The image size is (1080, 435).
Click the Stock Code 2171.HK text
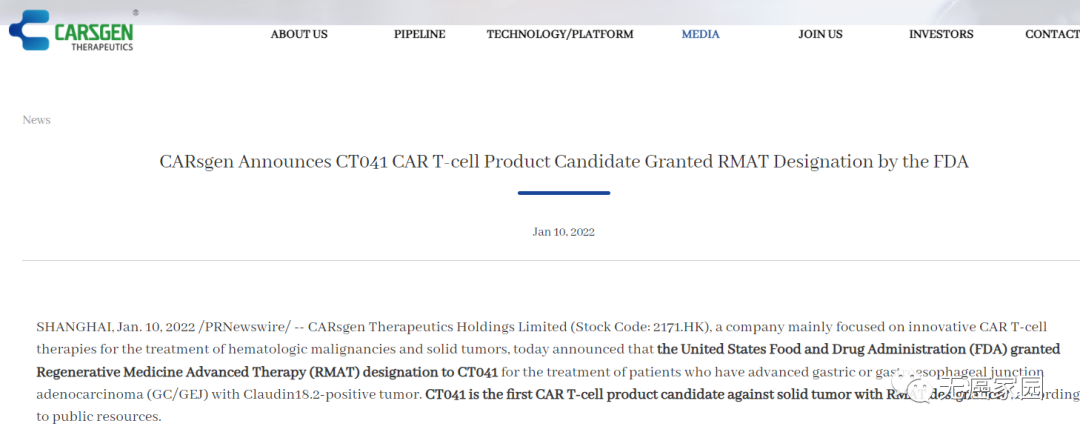(x=642, y=327)
